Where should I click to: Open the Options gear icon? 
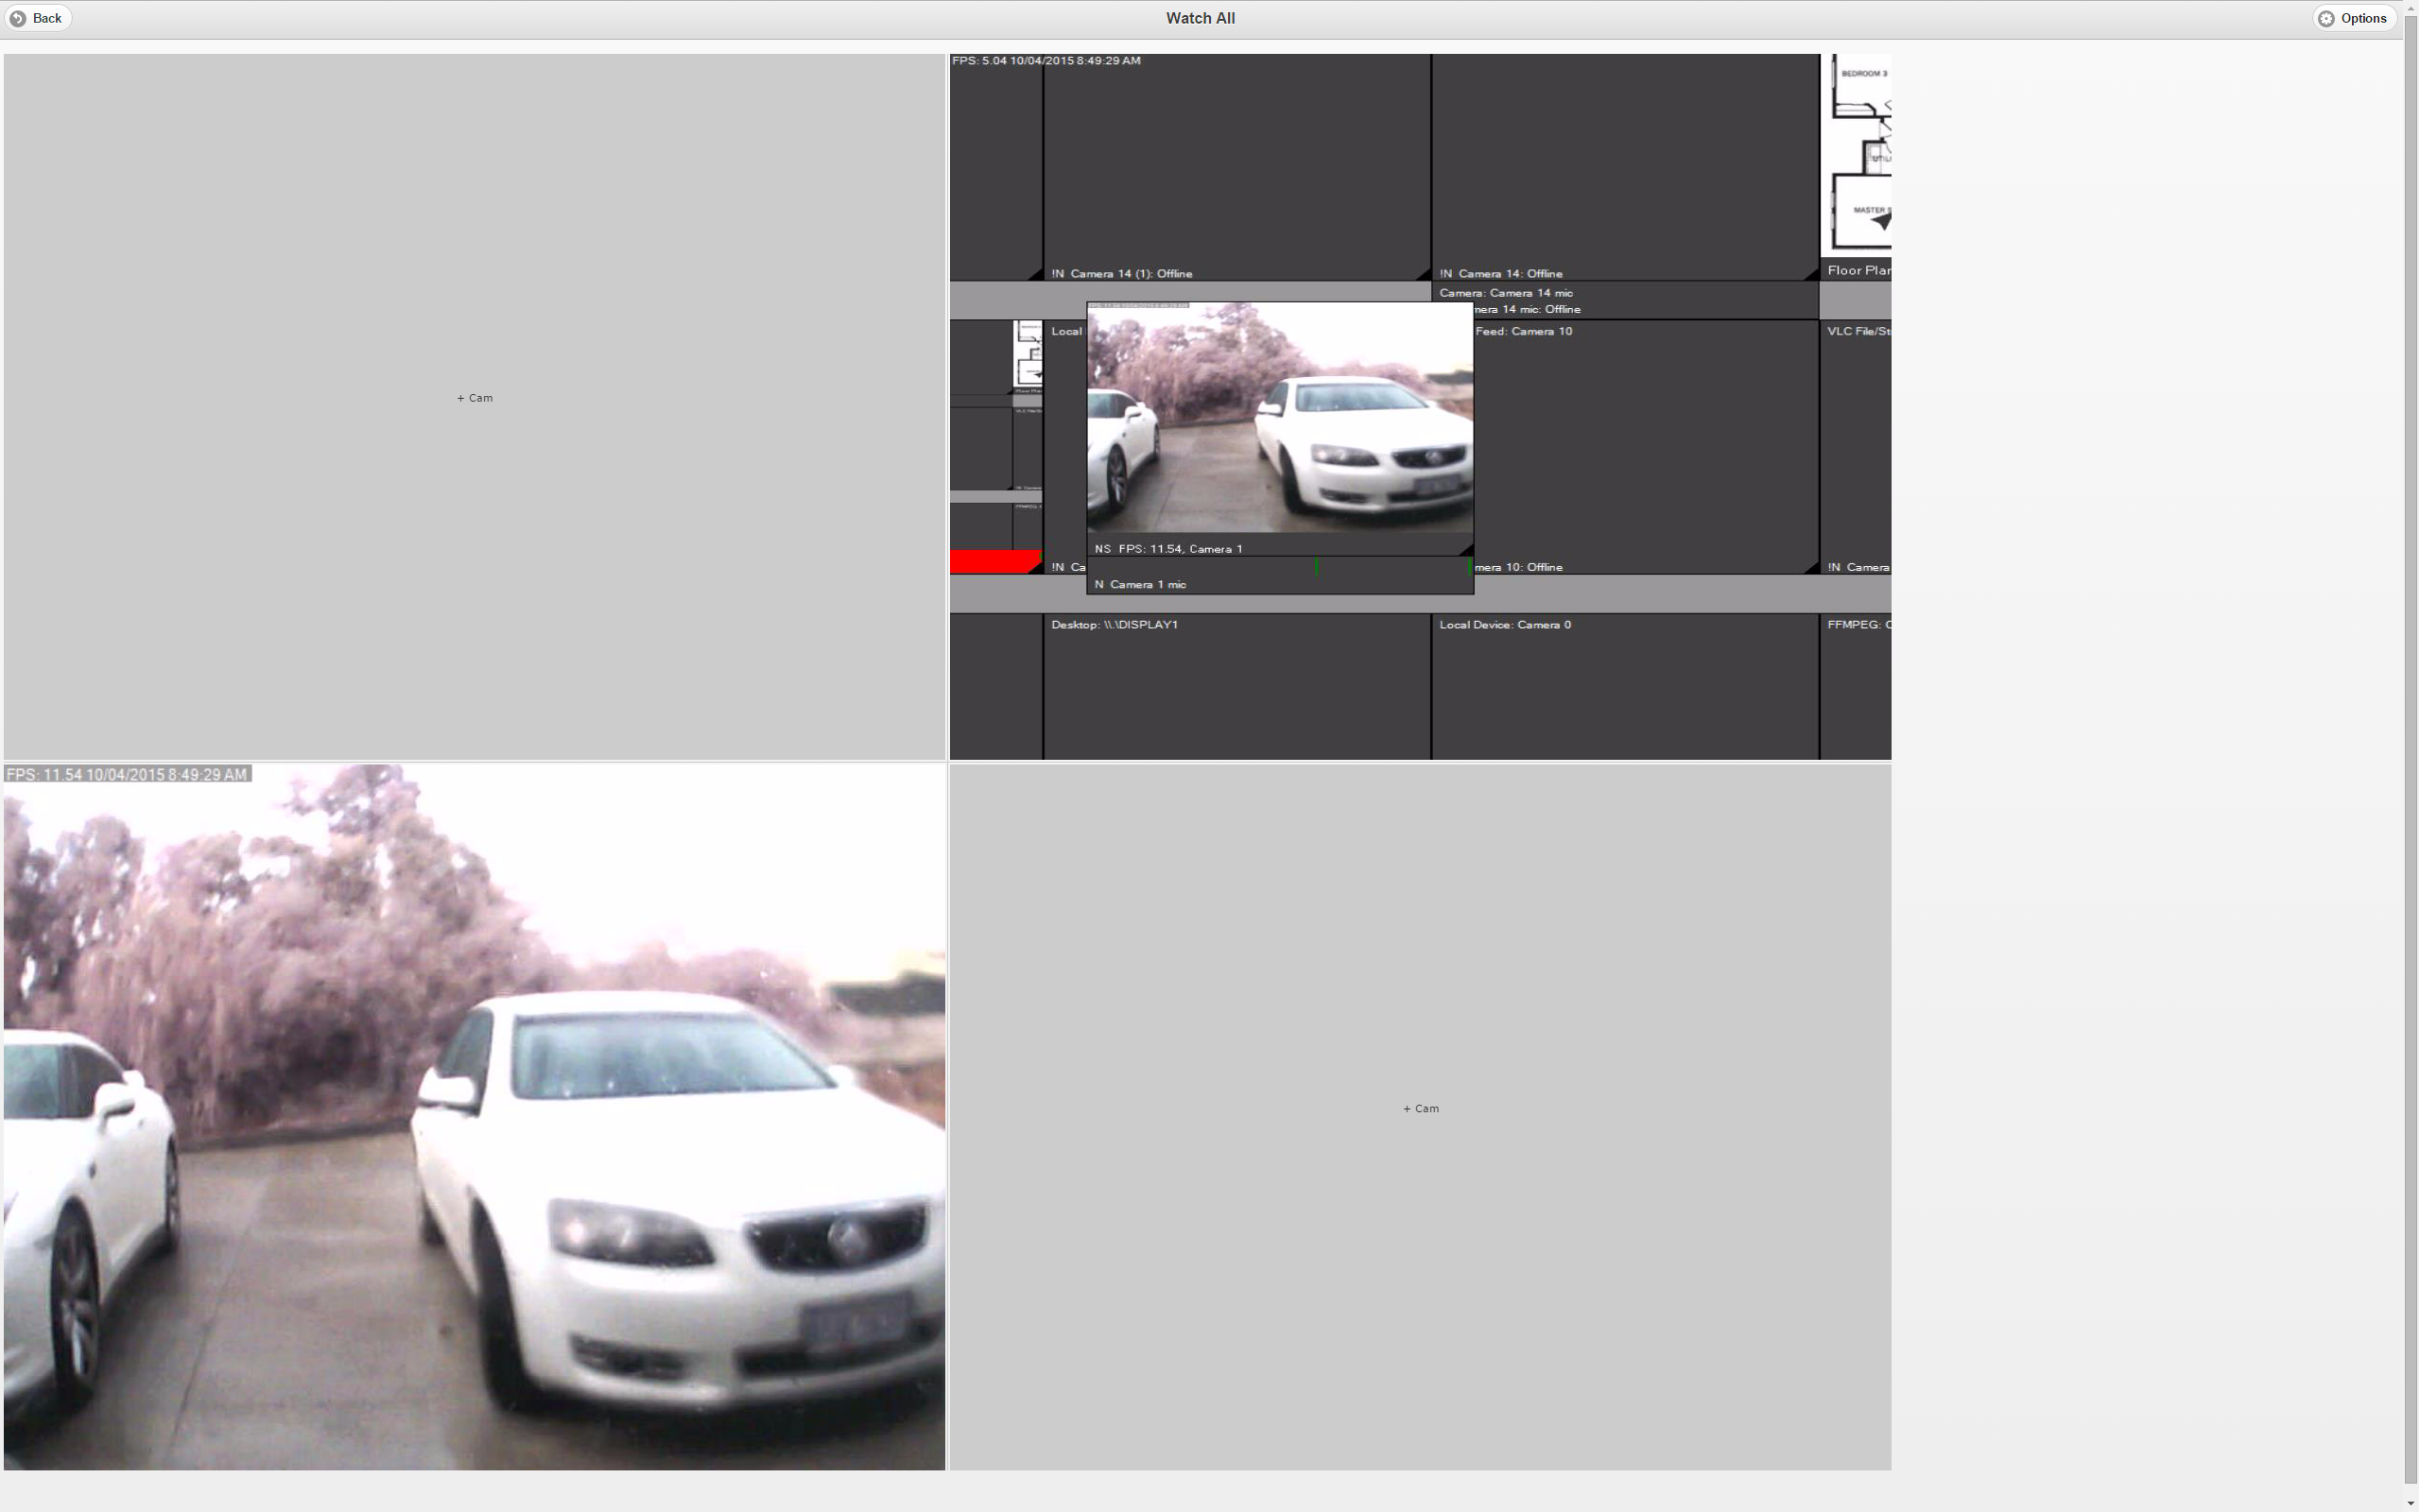(2326, 18)
